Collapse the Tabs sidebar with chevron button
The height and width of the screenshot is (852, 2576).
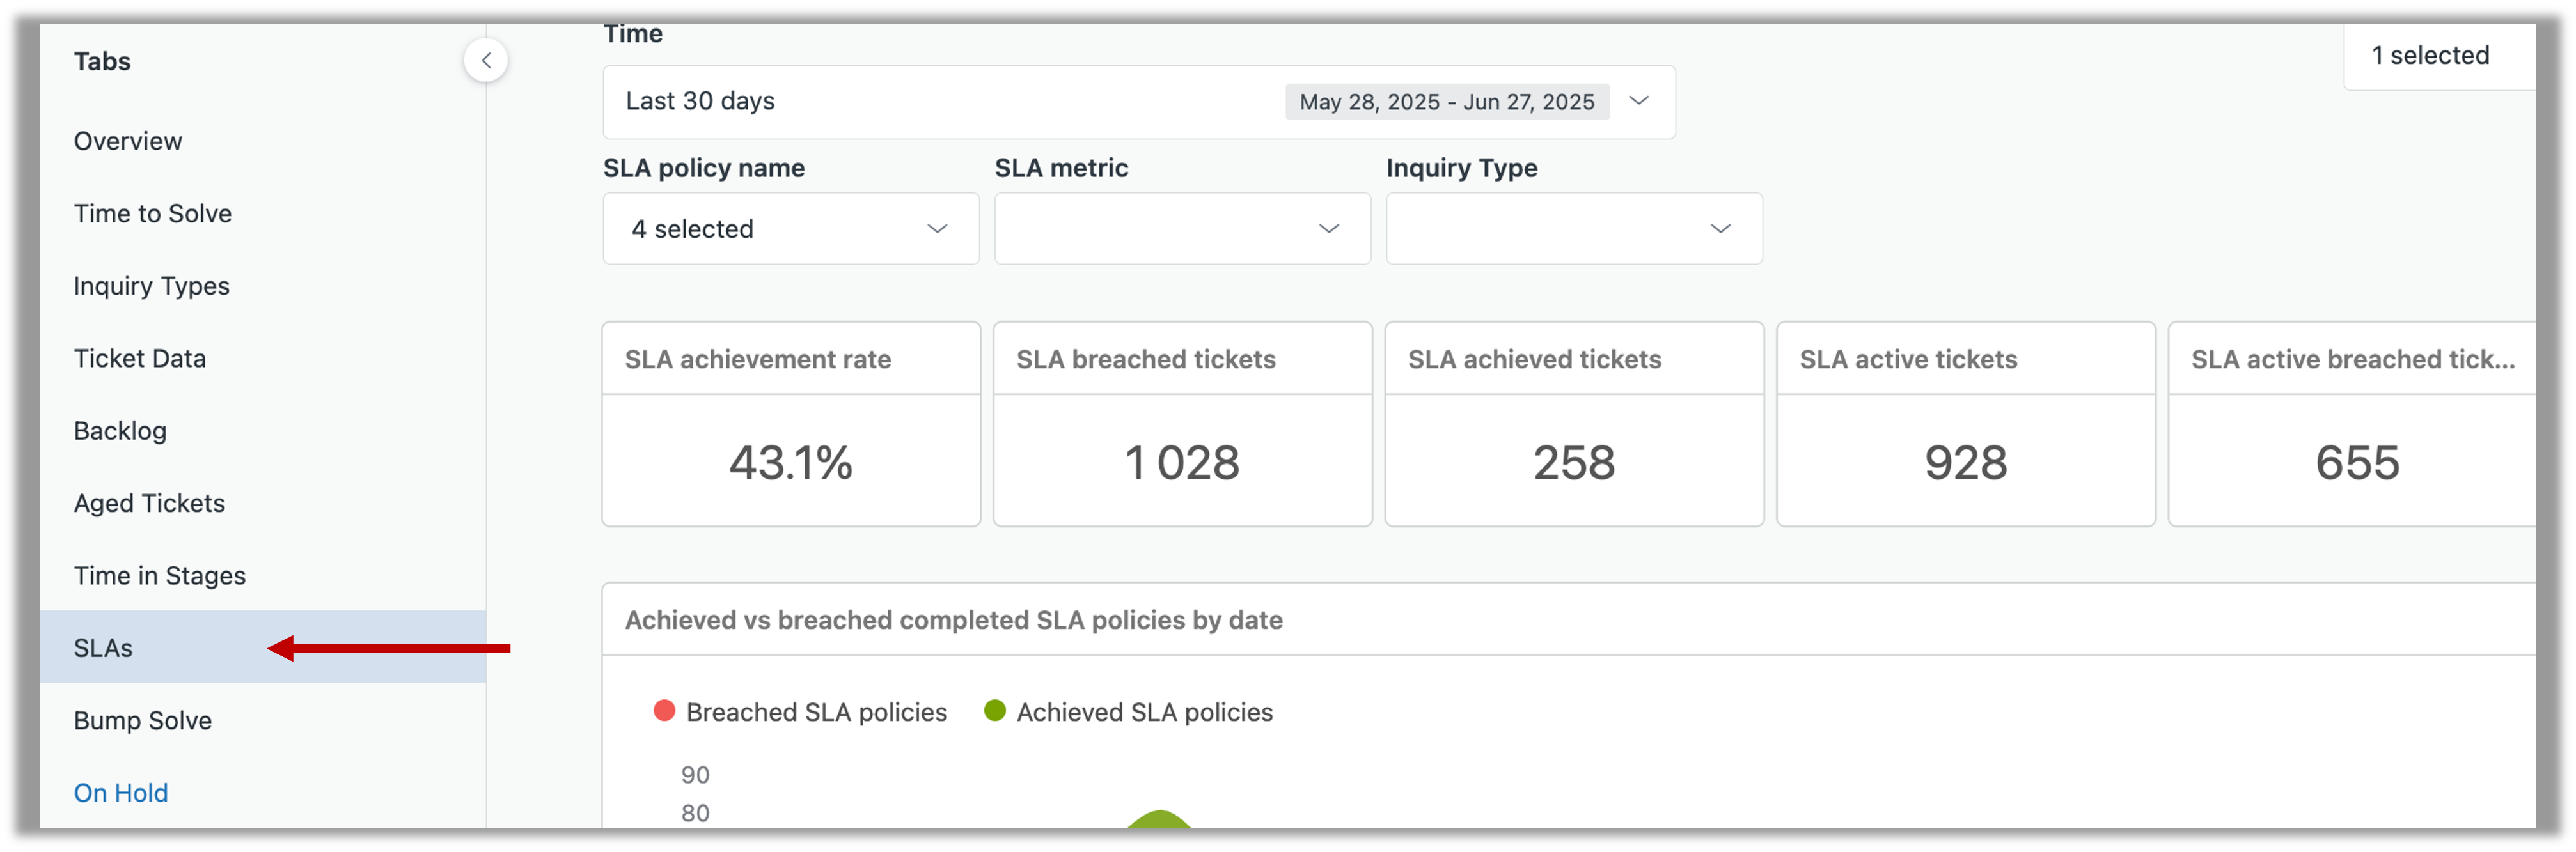[485, 60]
